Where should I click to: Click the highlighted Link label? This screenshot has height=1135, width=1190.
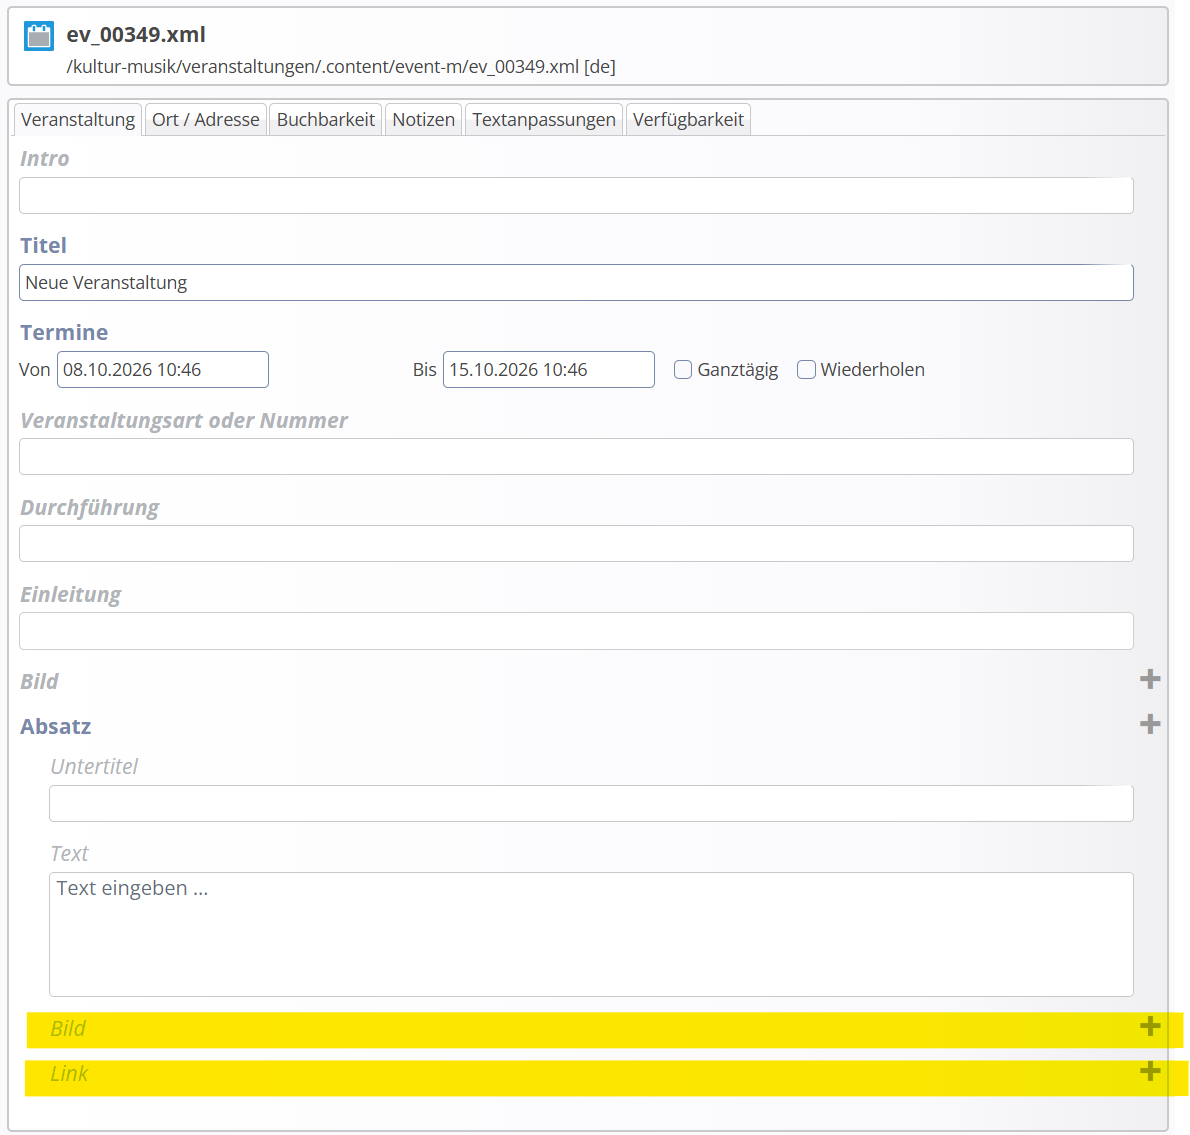click(x=69, y=1074)
